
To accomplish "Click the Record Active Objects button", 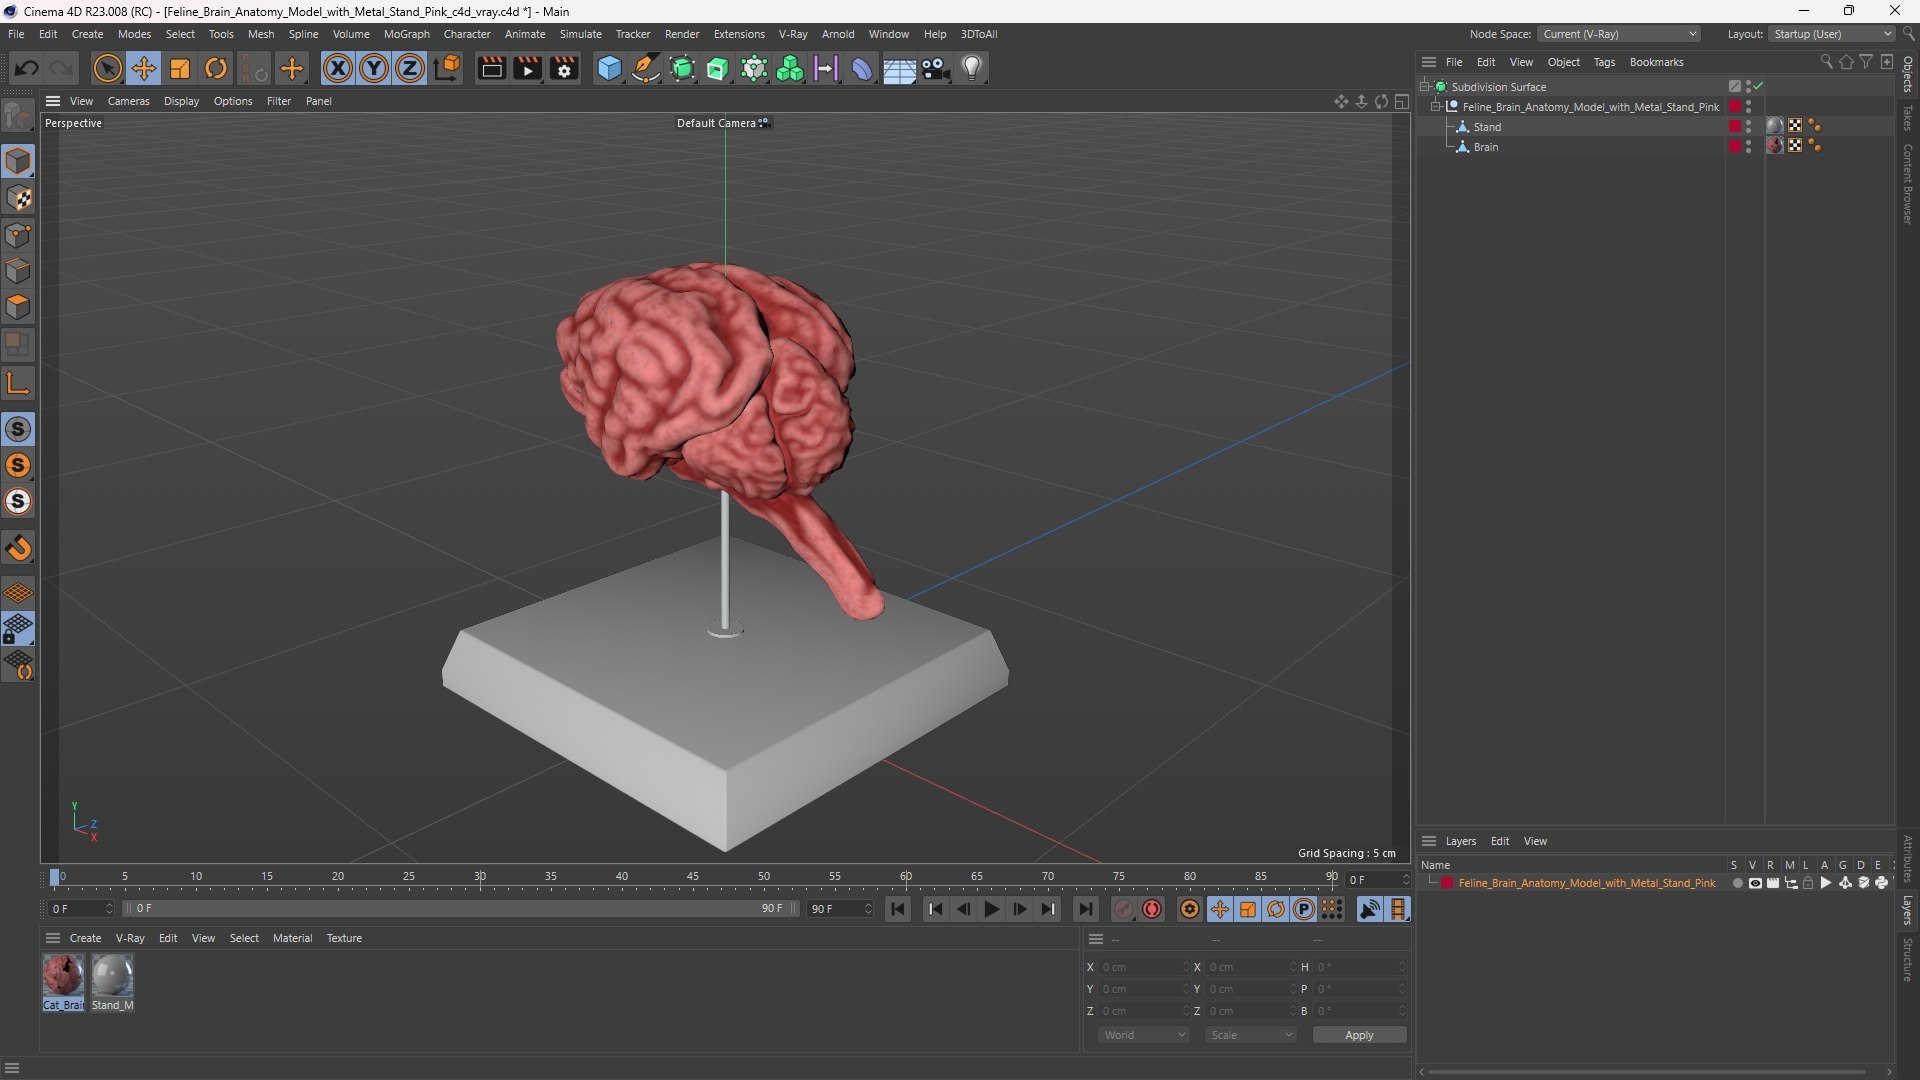I will pyautogui.click(x=1124, y=909).
